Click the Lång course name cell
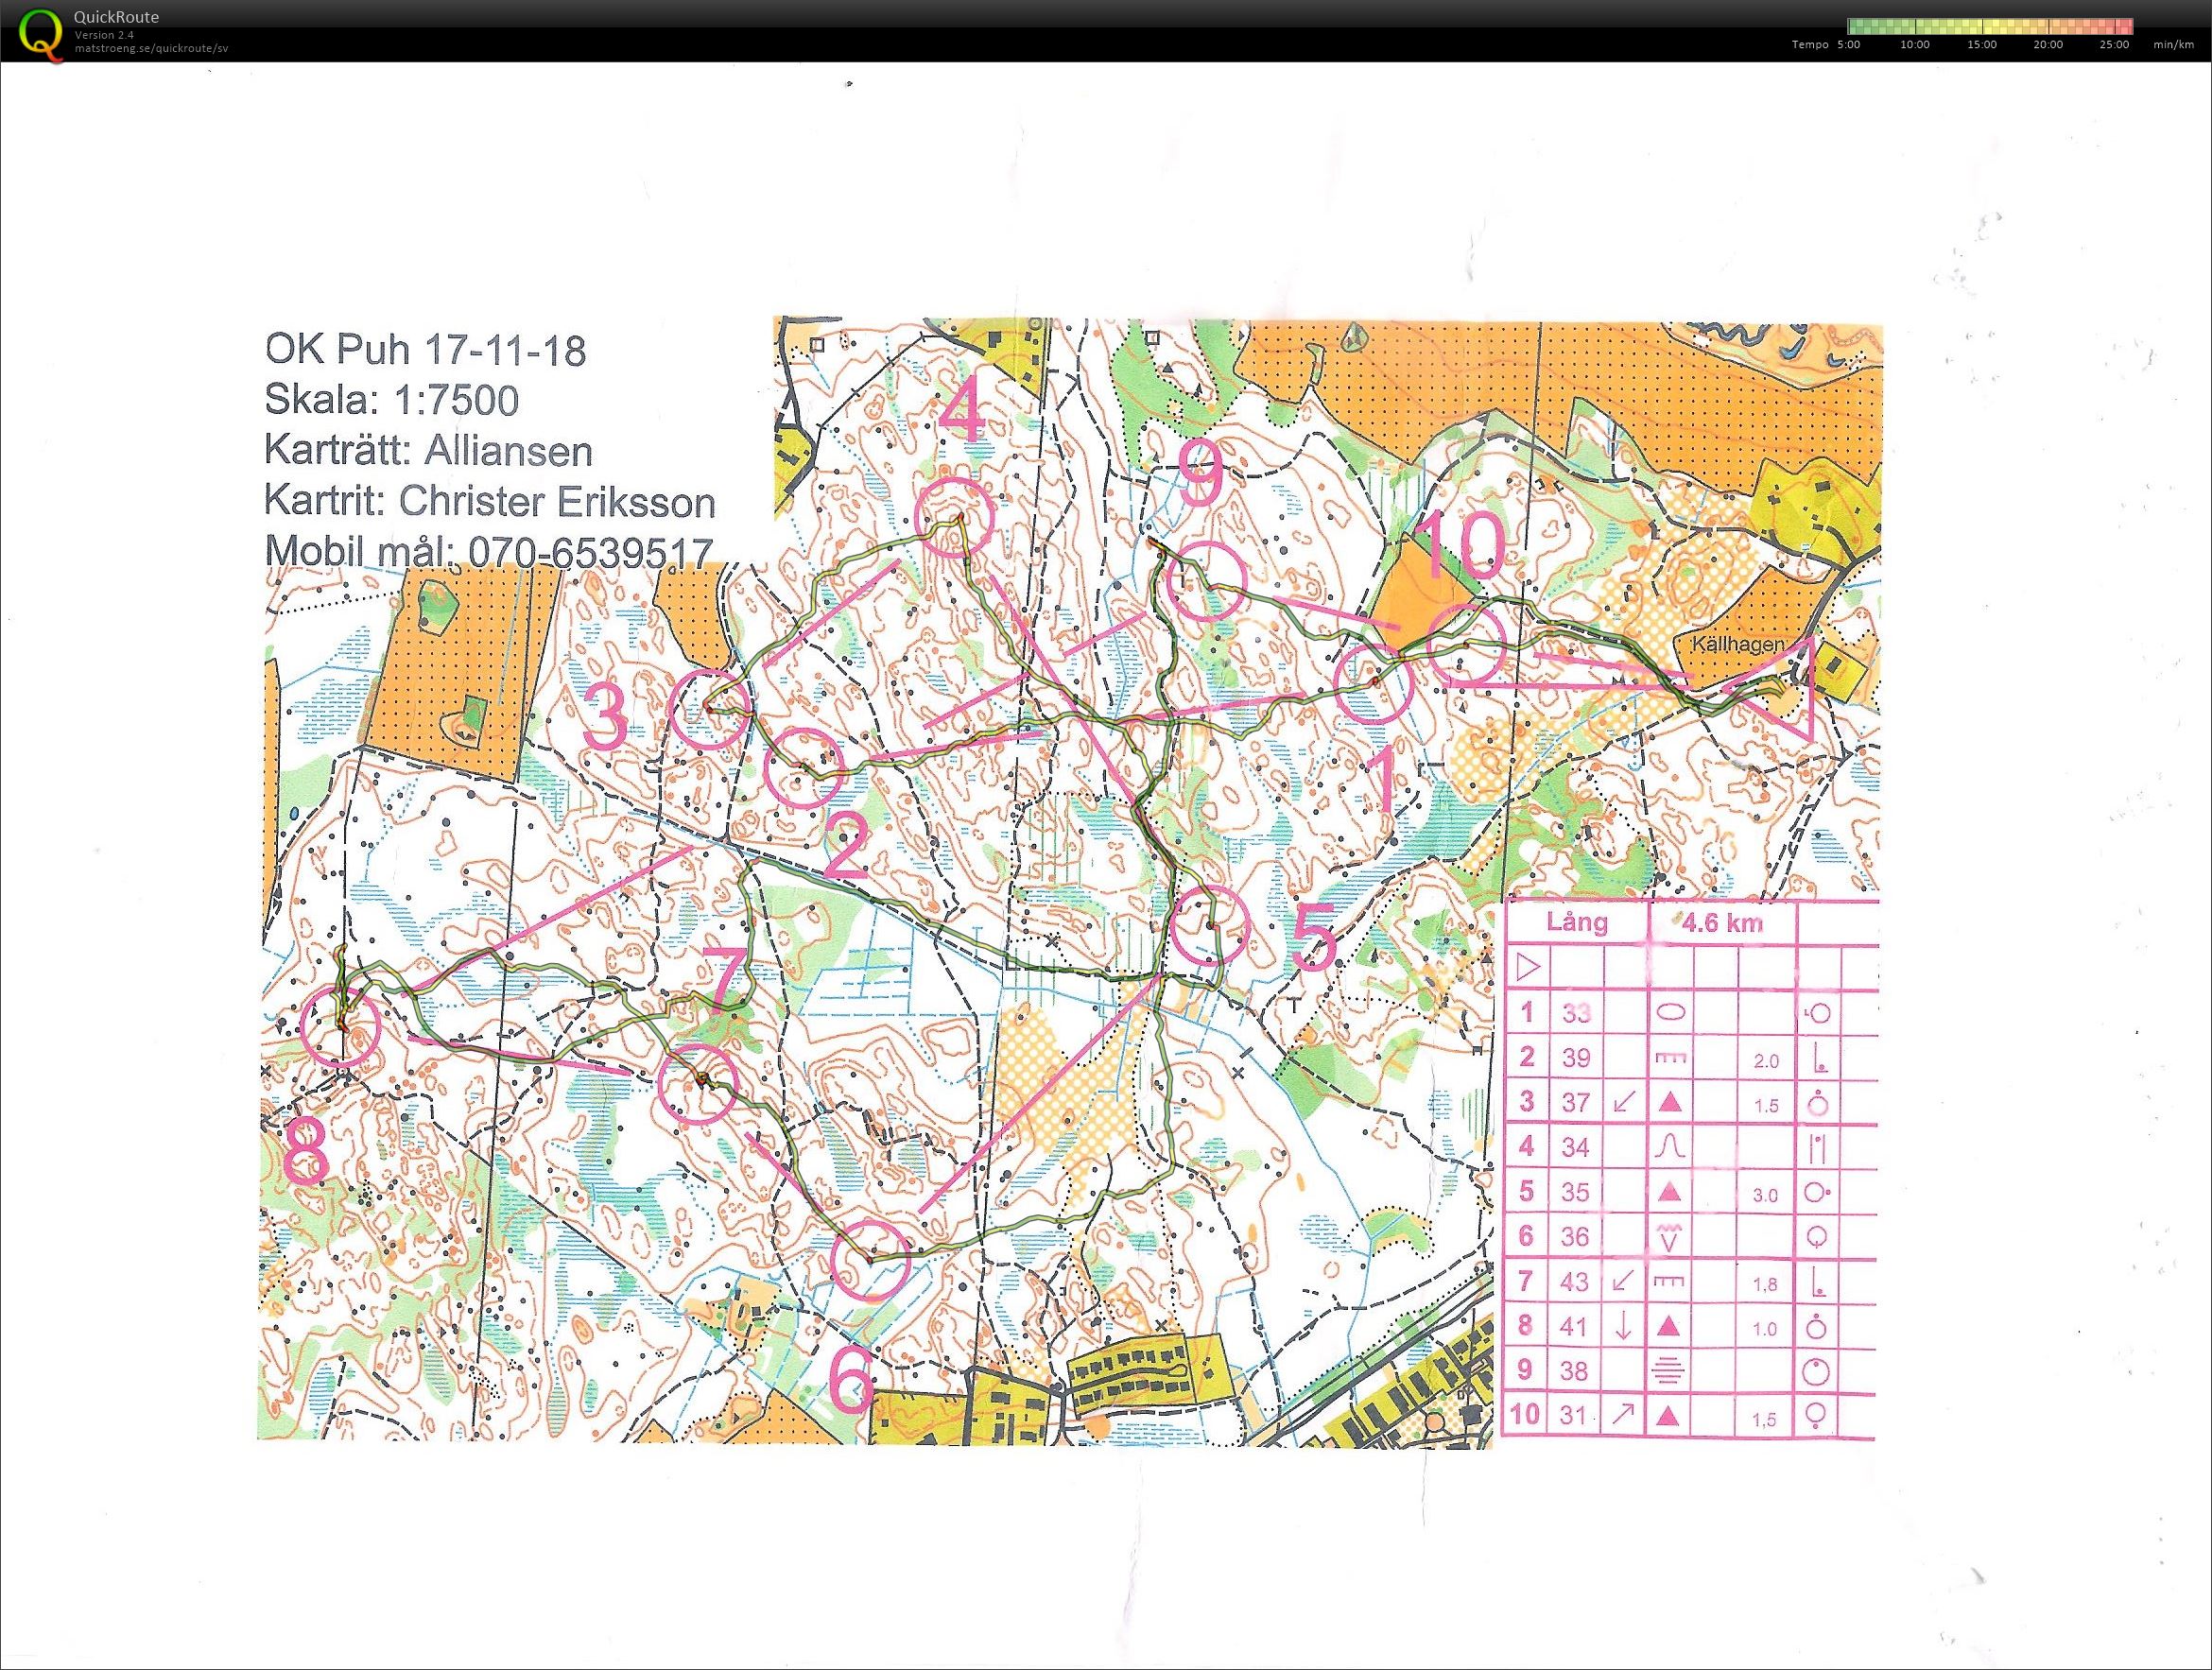 coord(1576,922)
